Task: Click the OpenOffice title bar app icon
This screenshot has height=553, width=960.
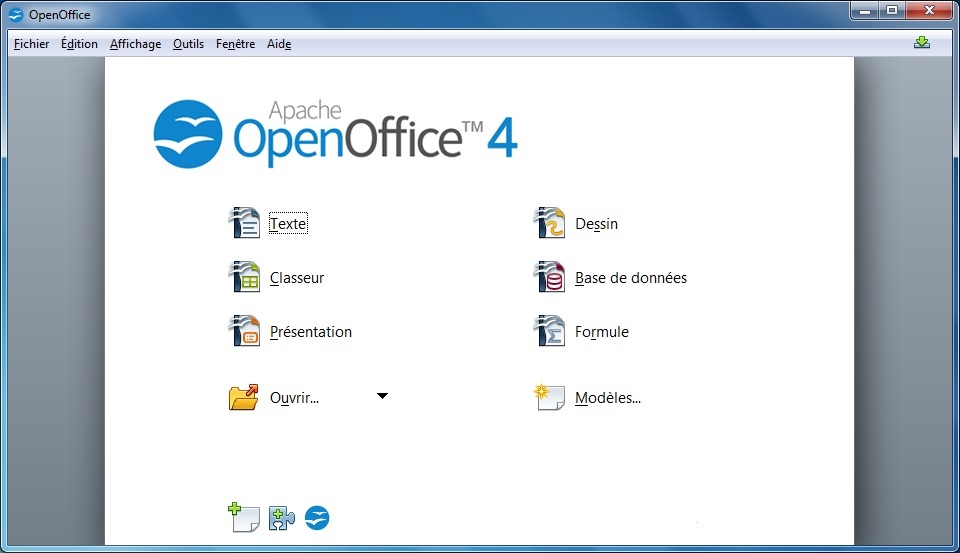Action: tap(16, 15)
